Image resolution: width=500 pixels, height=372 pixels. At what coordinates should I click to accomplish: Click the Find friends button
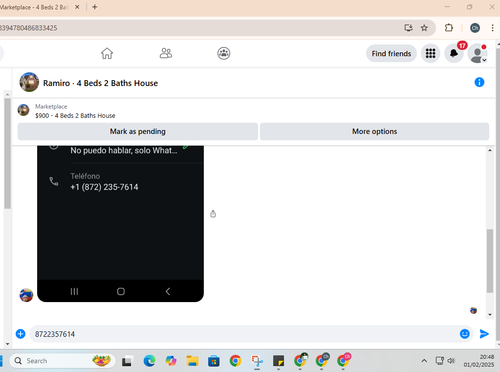(x=391, y=54)
